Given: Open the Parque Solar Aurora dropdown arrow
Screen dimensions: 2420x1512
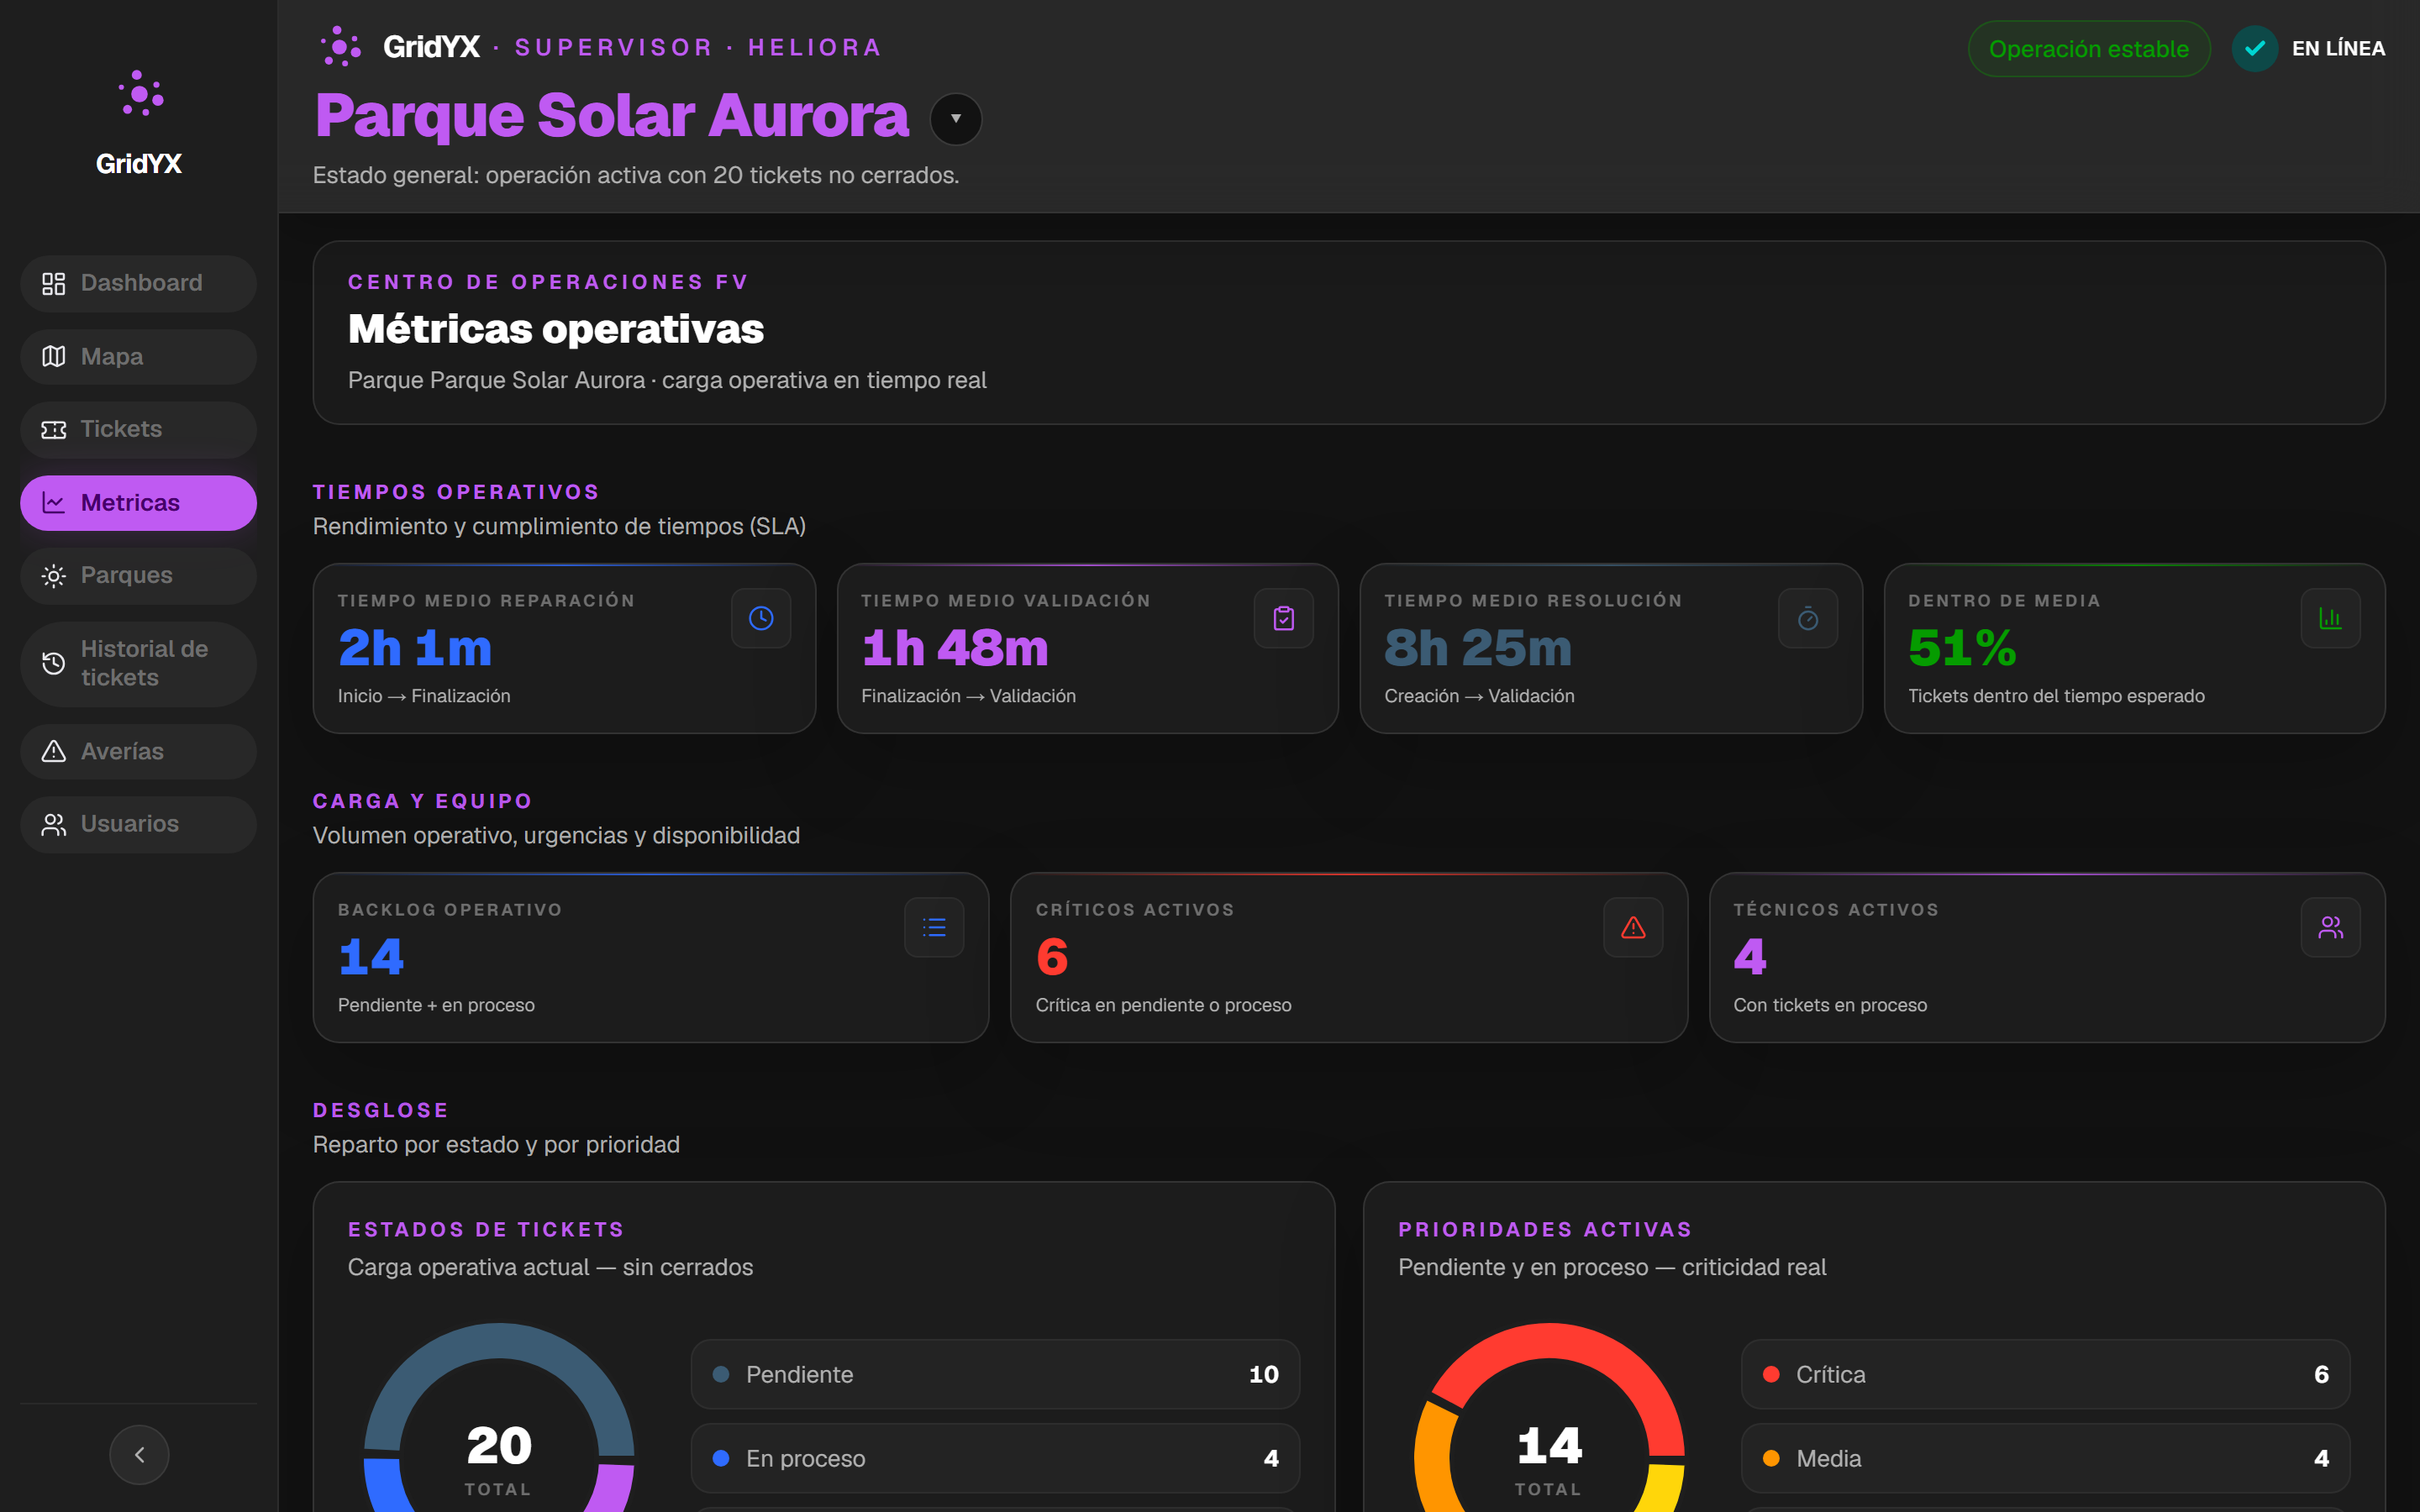Looking at the screenshot, I should [x=956, y=118].
